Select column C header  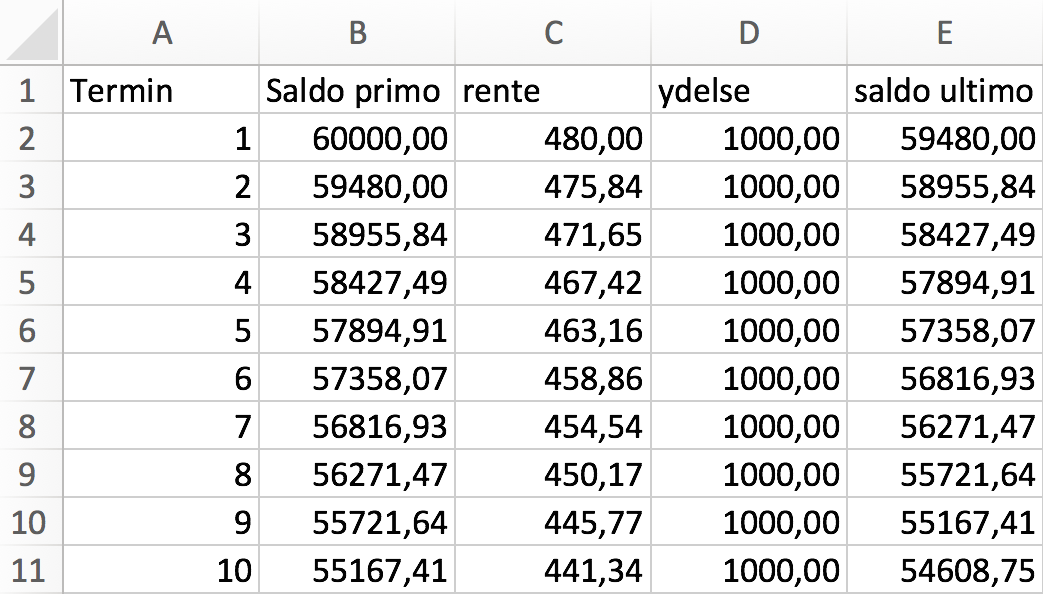[x=553, y=32]
